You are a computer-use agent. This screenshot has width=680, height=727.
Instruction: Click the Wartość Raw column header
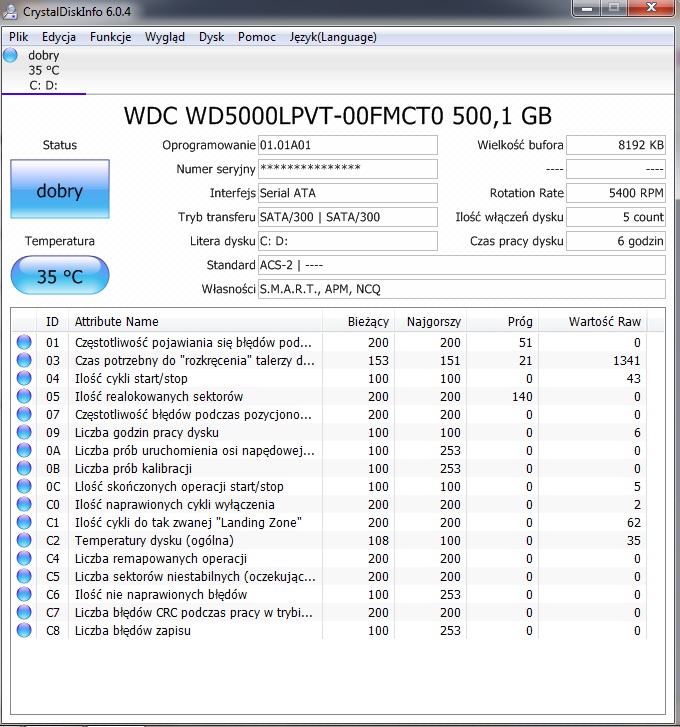(x=593, y=321)
